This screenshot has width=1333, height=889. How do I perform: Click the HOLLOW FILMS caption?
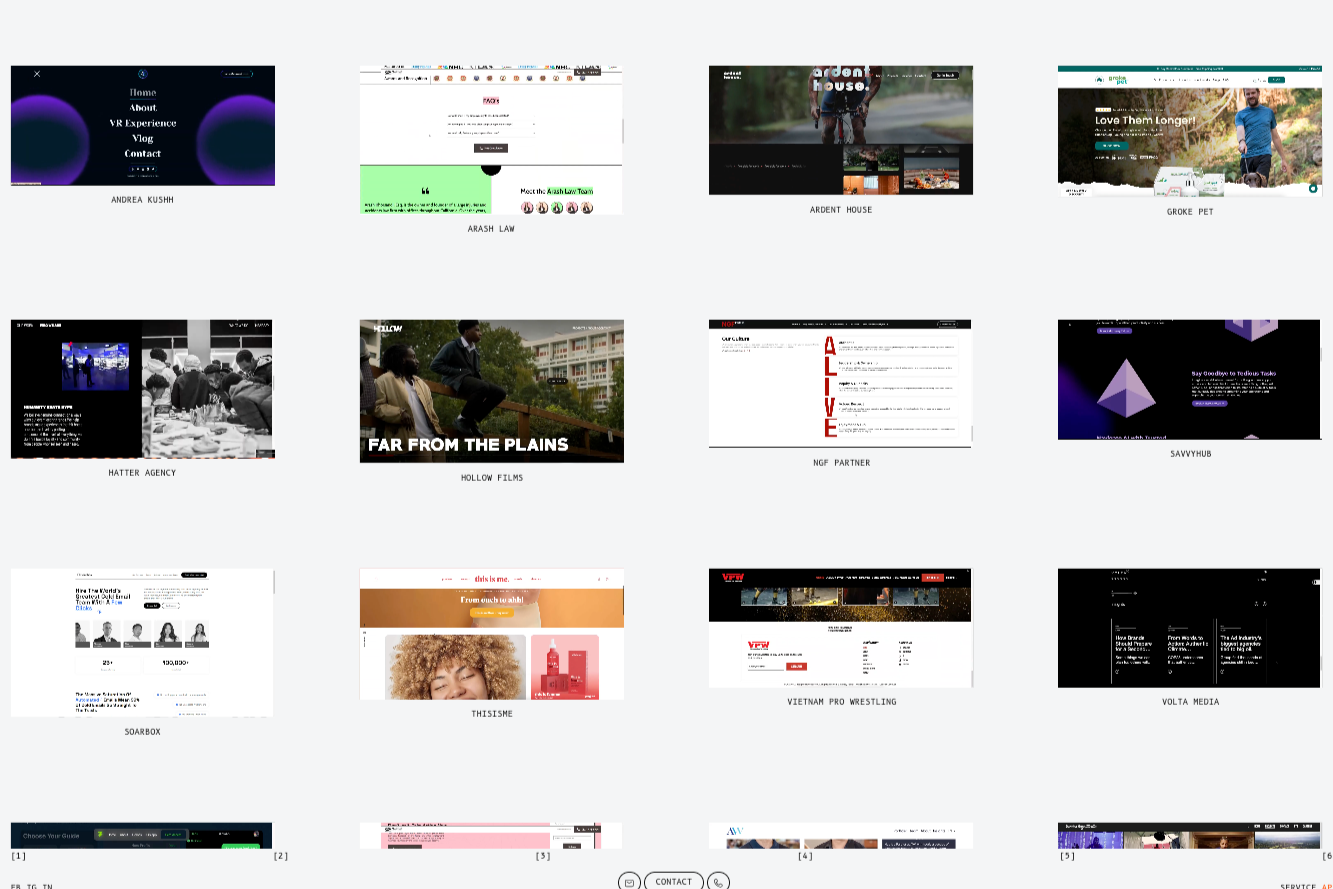coord(492,478)
